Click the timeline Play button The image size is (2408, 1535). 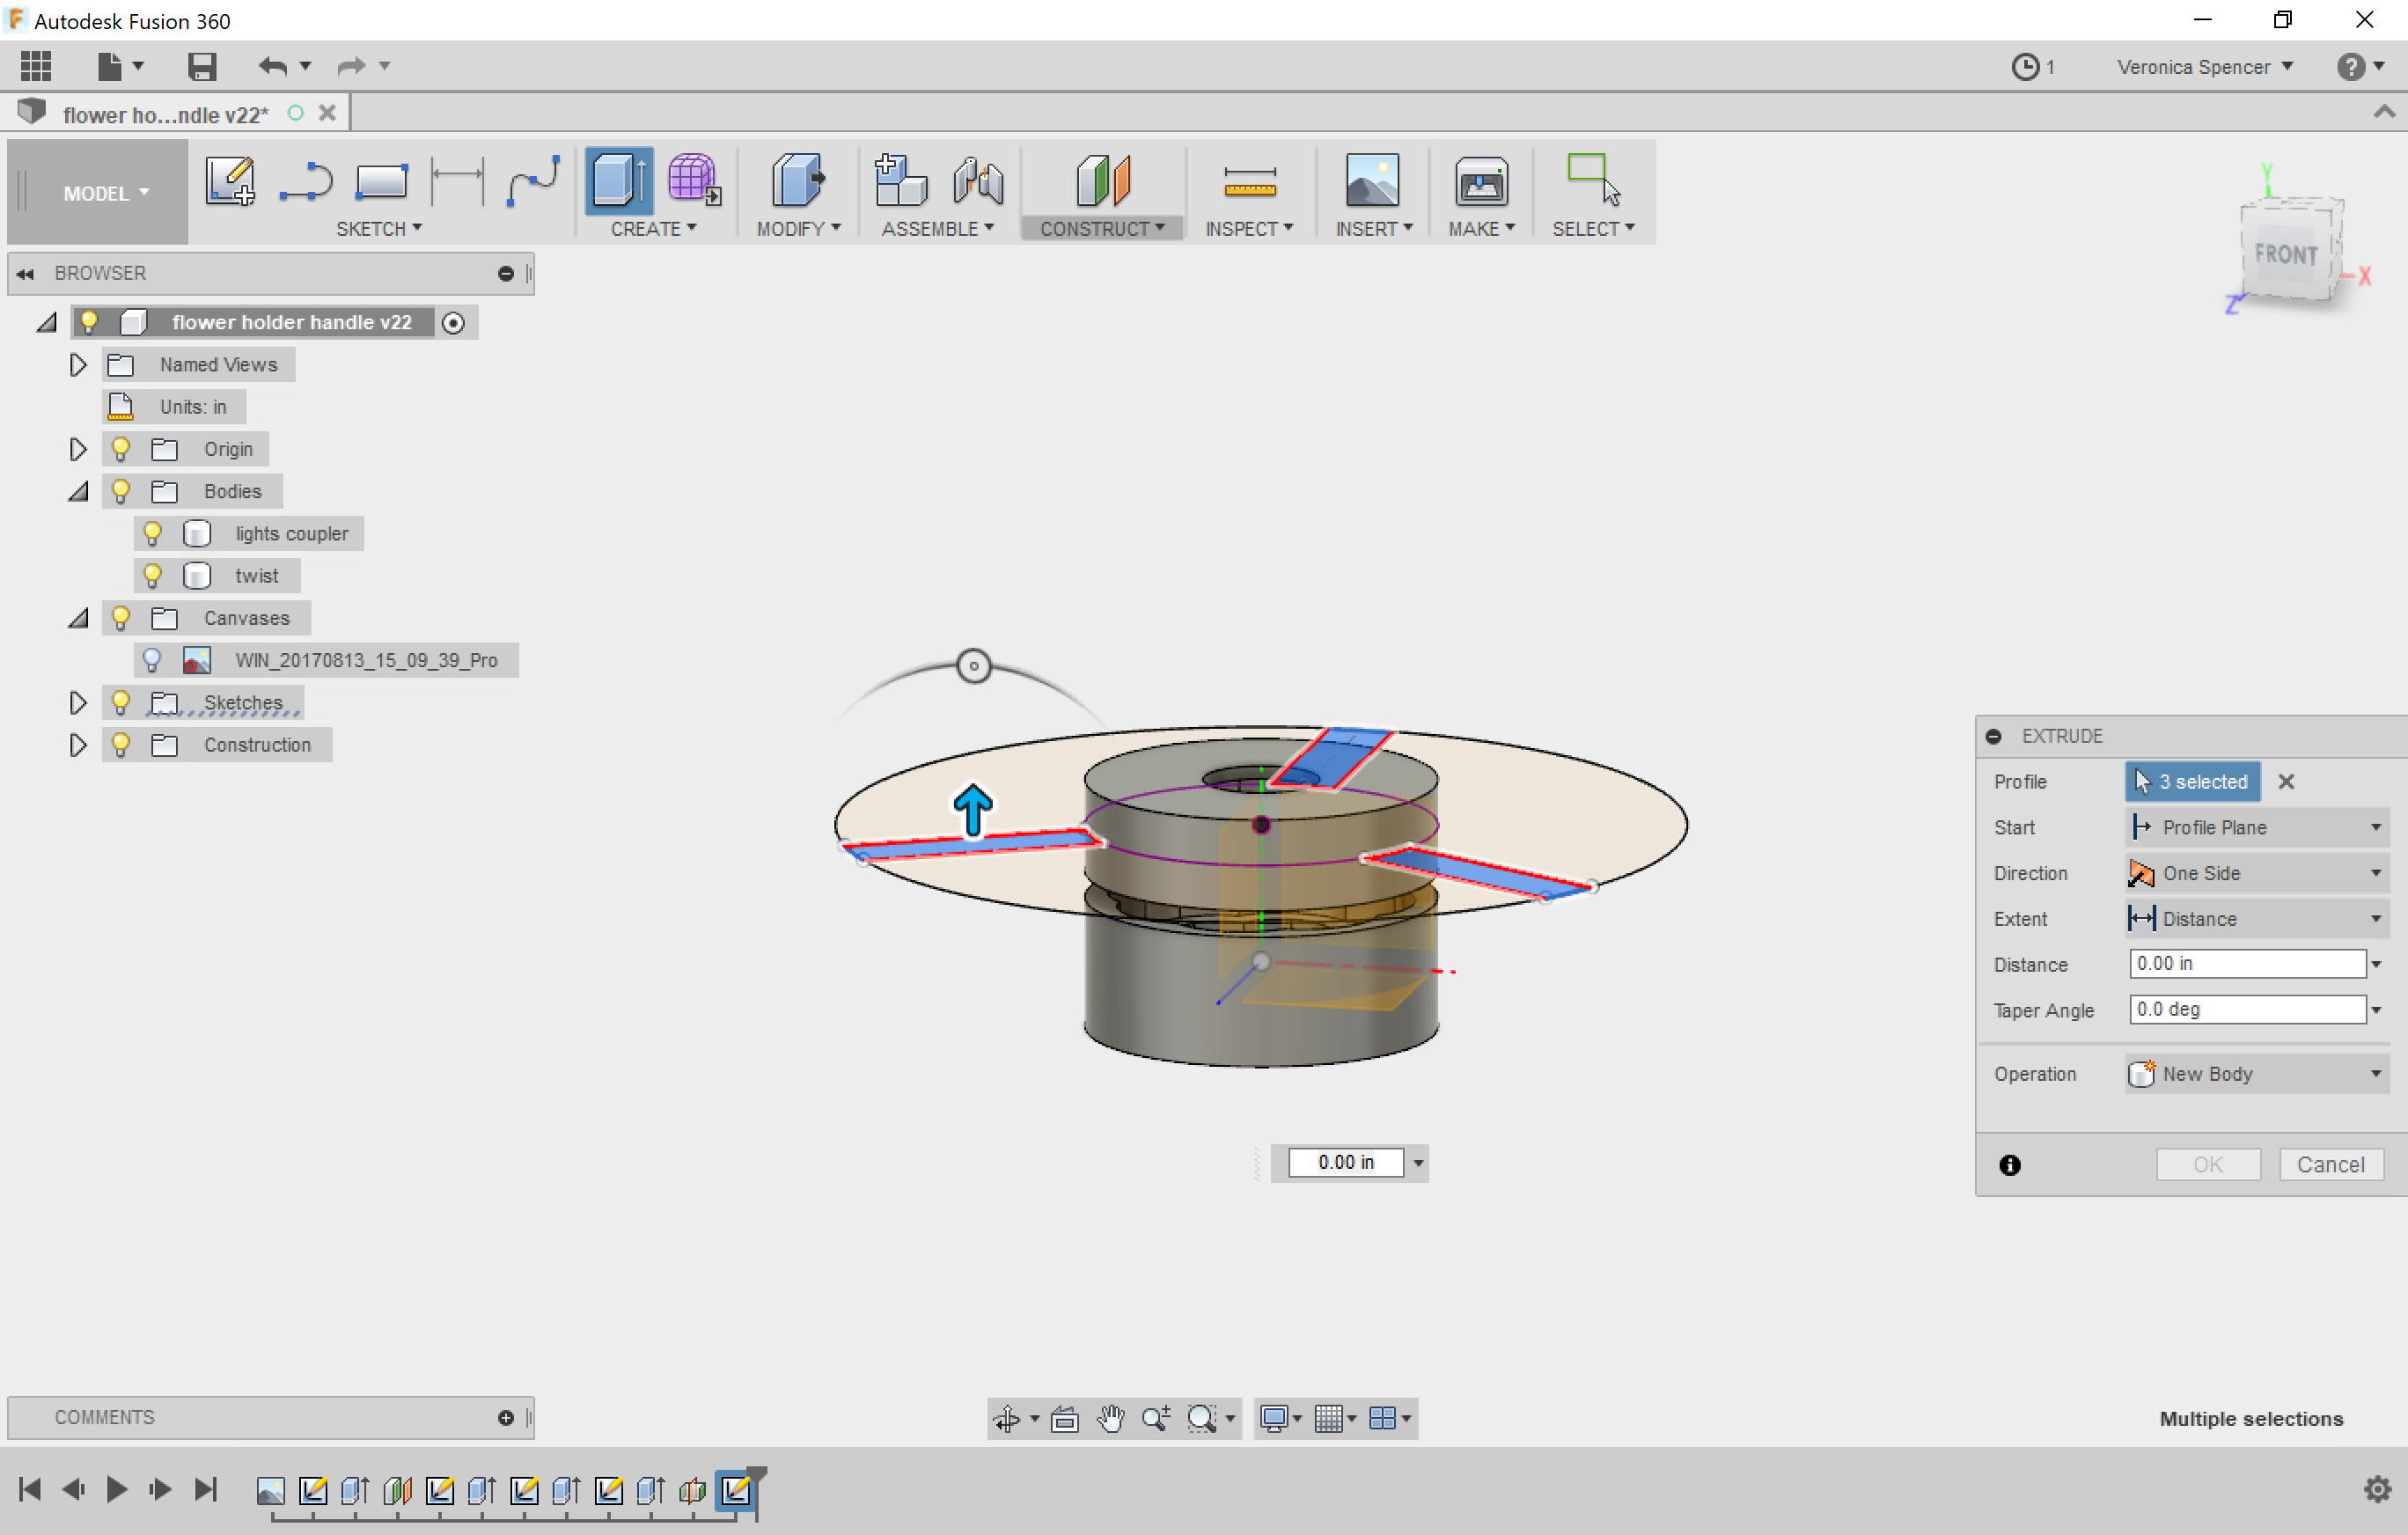[x=116, y=1489]
